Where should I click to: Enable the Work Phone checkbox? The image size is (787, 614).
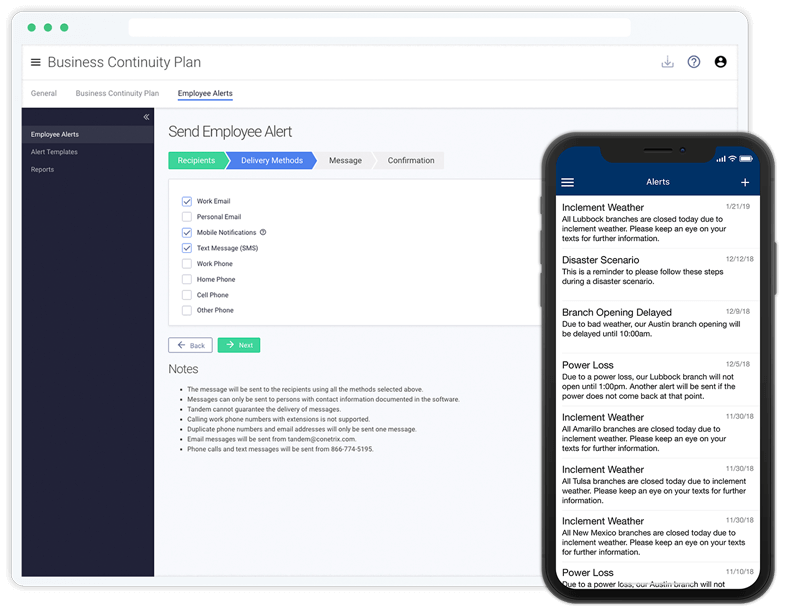[187, 264]
